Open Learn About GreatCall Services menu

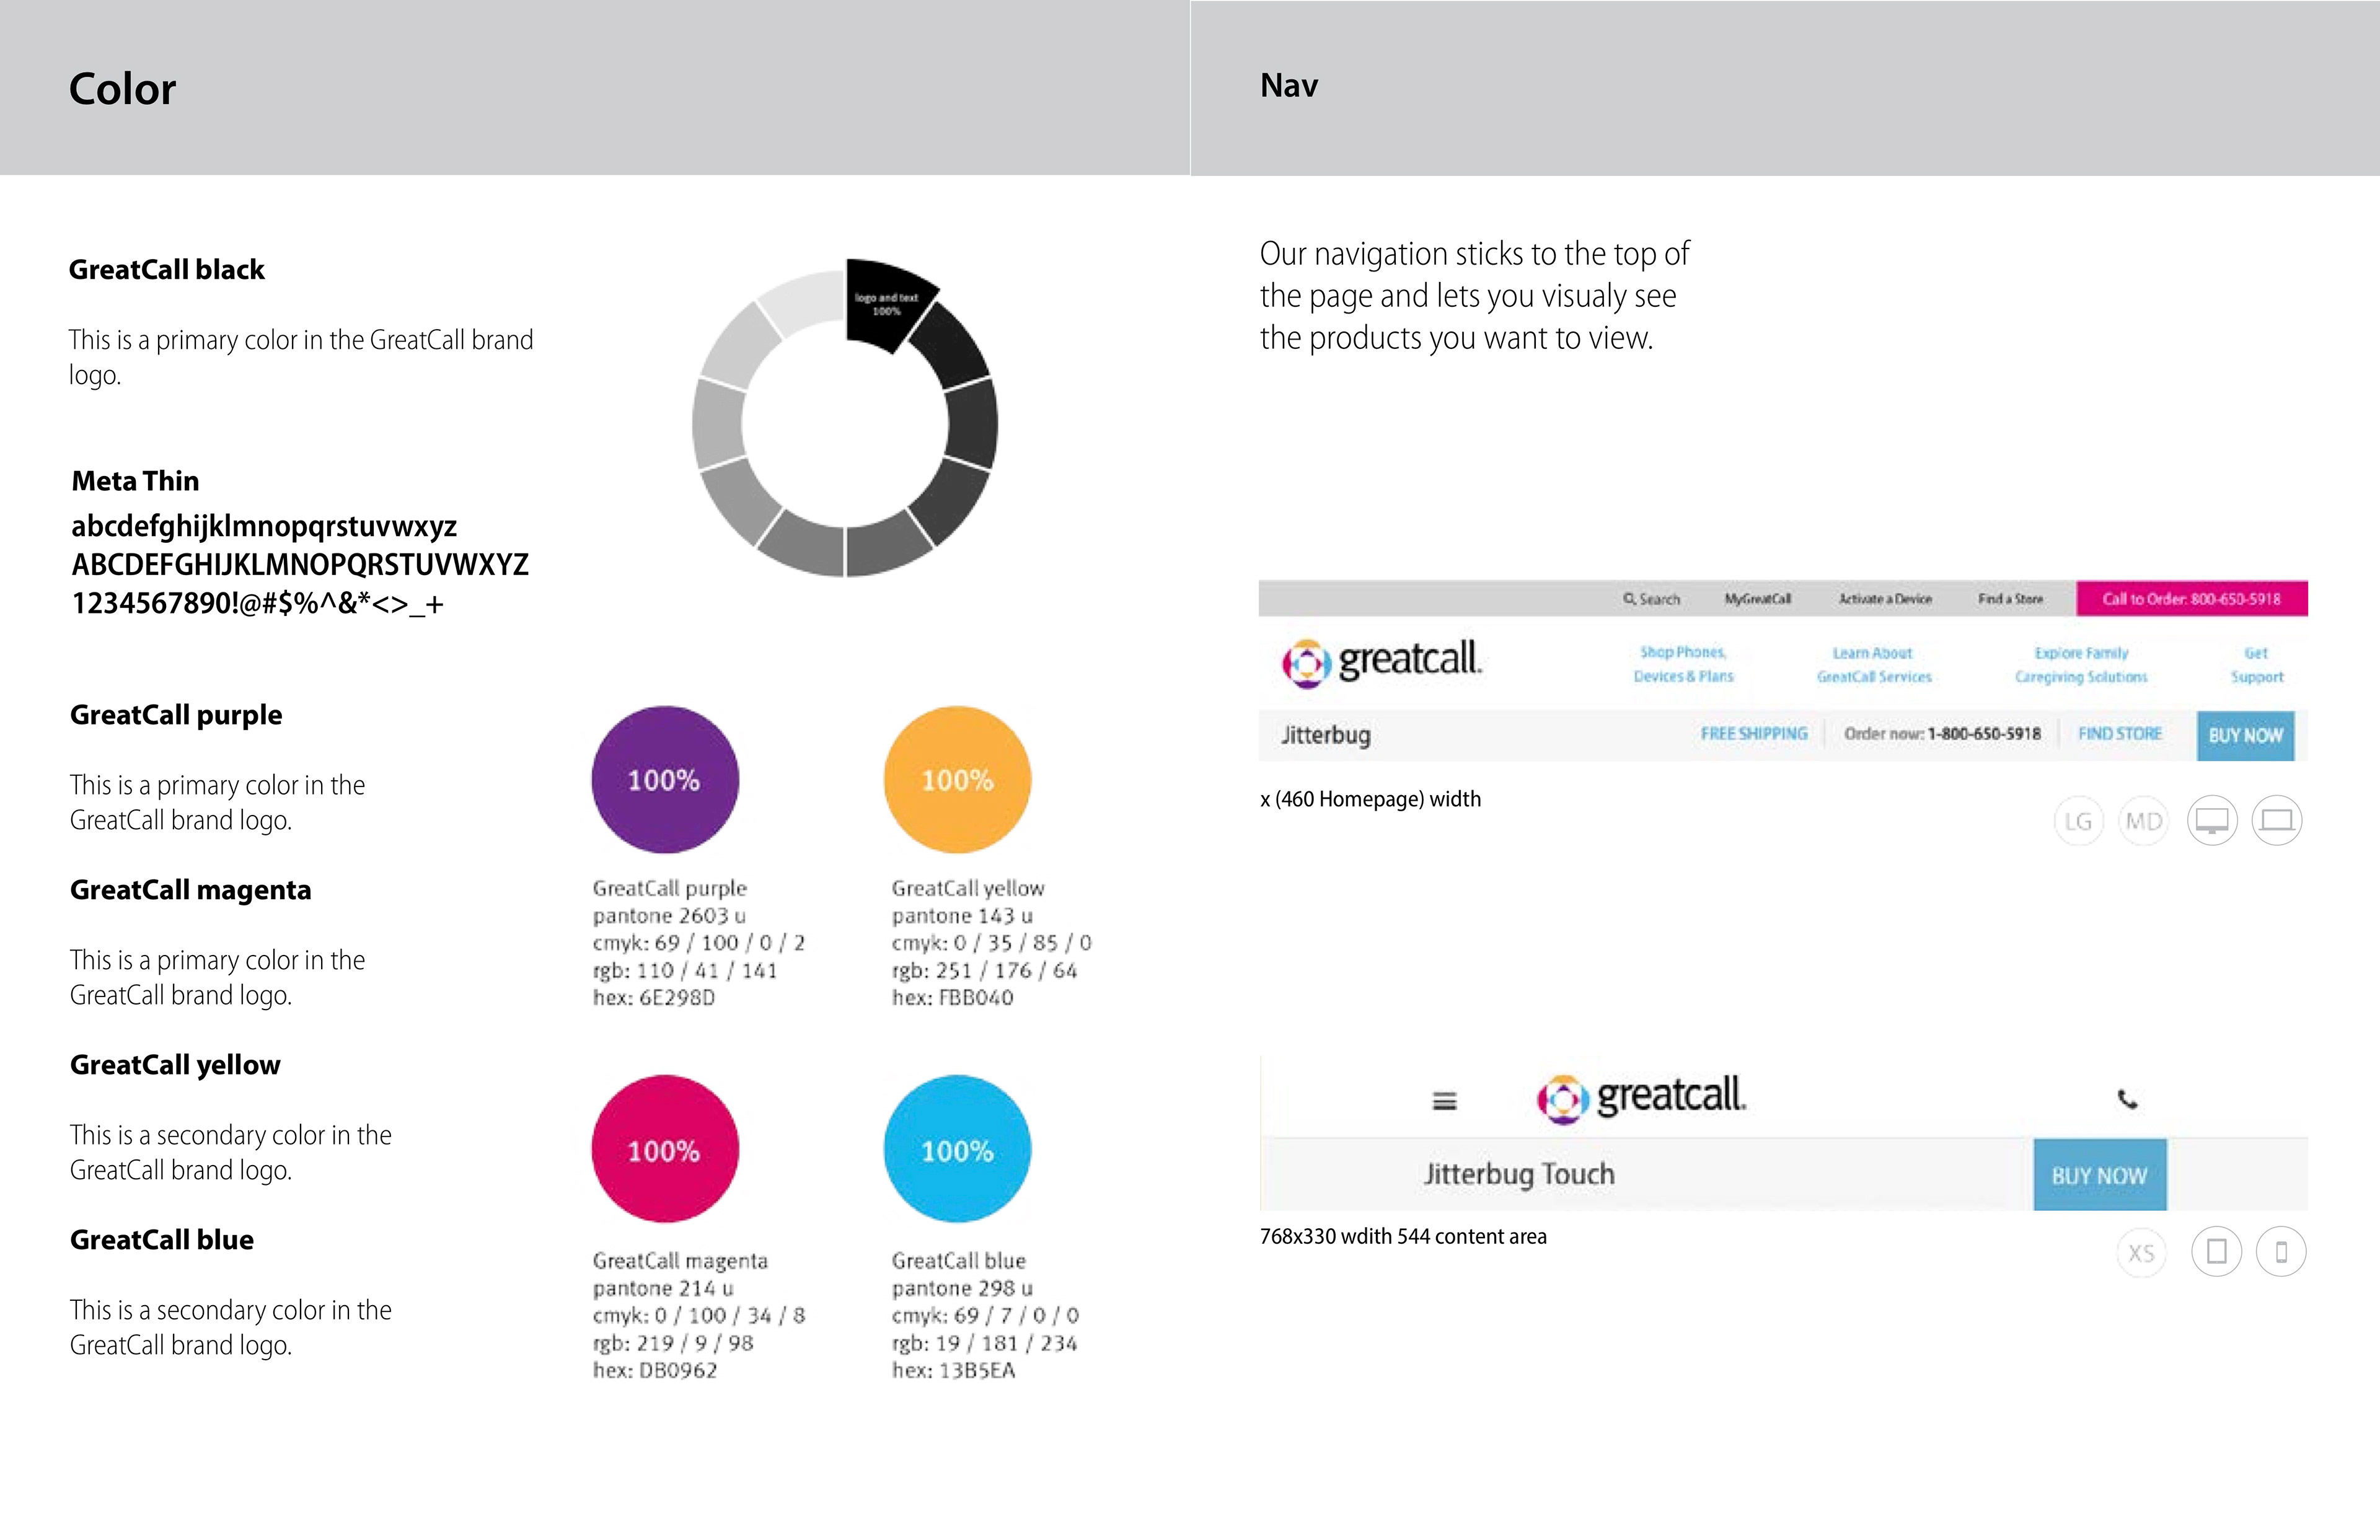click(x=1873, y=664)
